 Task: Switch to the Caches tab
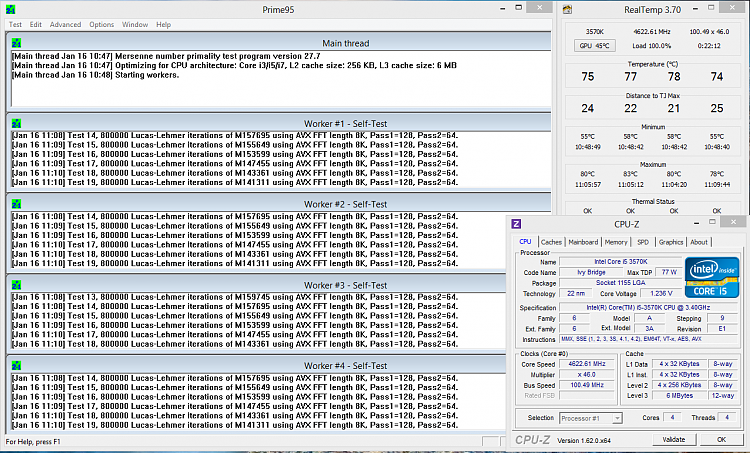551,242
